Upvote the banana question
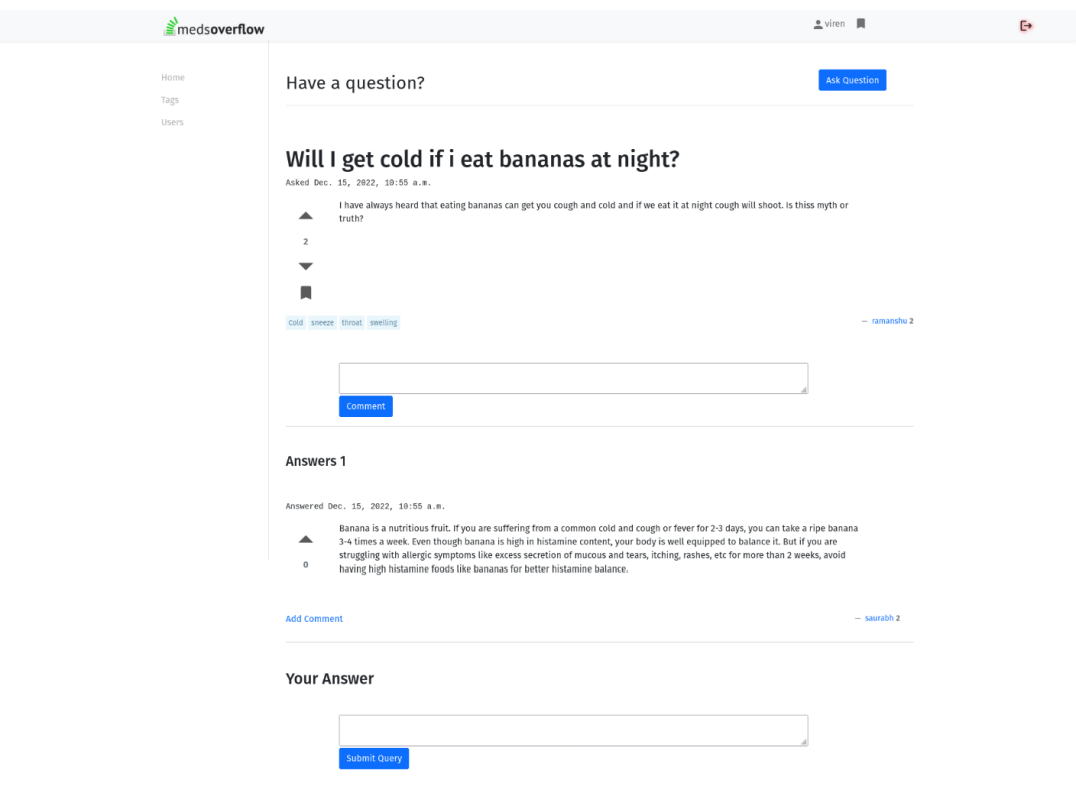The width and height of the screenshot is (1076, 804). coord(305,216)
